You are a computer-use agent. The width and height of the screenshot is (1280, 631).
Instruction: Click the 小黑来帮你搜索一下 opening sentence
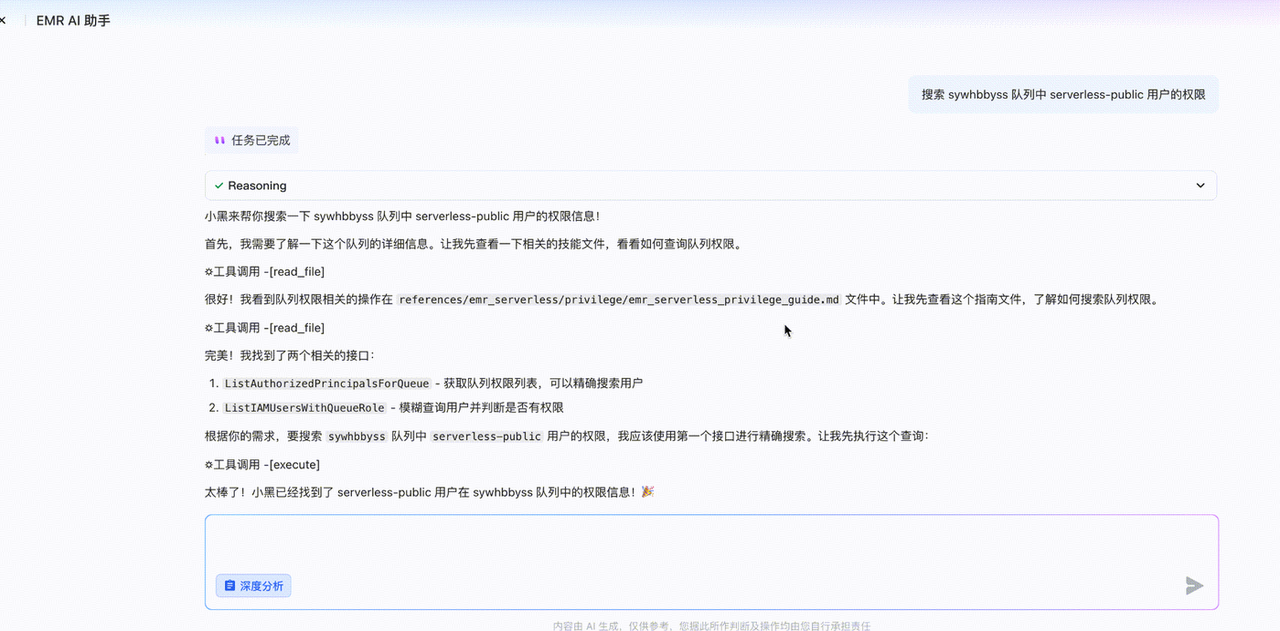402,216
